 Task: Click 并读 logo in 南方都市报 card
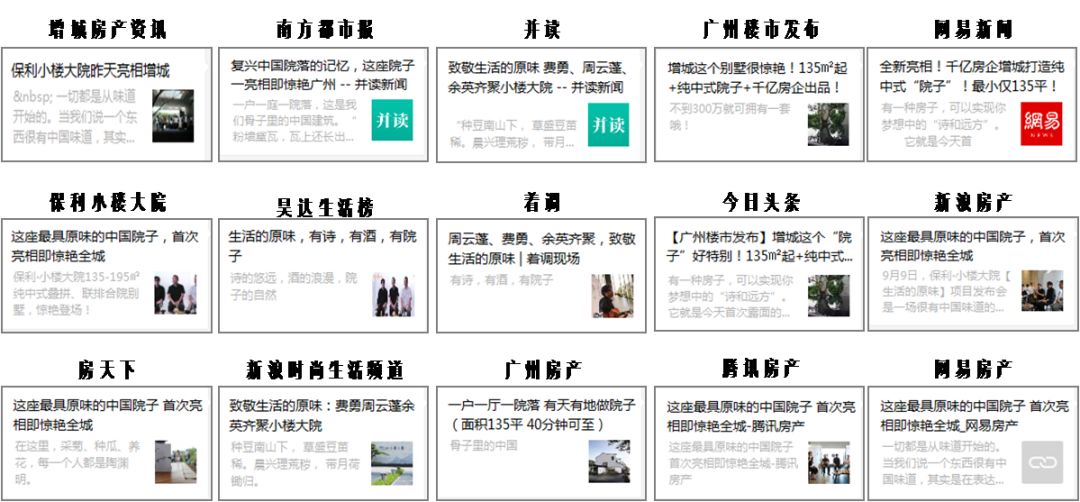click(392, 120)
